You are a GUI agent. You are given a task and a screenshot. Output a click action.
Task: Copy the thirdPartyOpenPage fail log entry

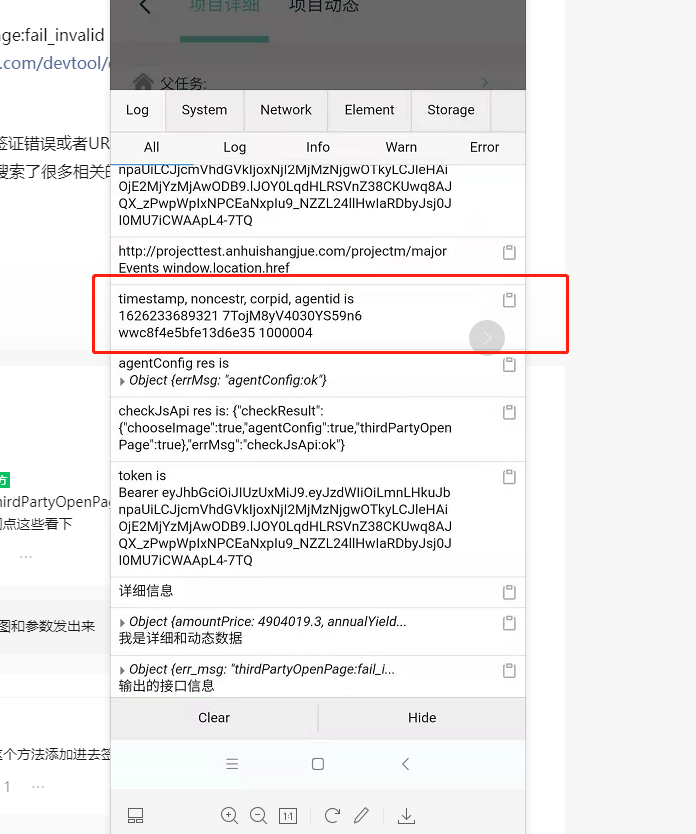coord(509,670)
